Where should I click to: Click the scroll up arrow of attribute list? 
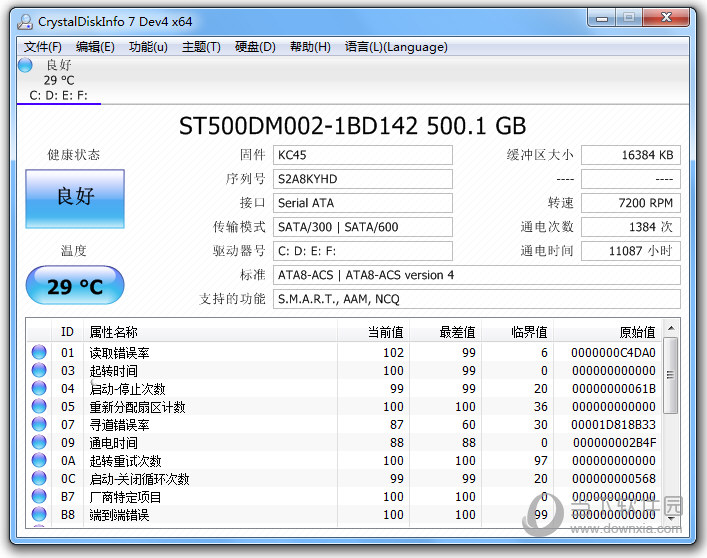click(671, 329)
